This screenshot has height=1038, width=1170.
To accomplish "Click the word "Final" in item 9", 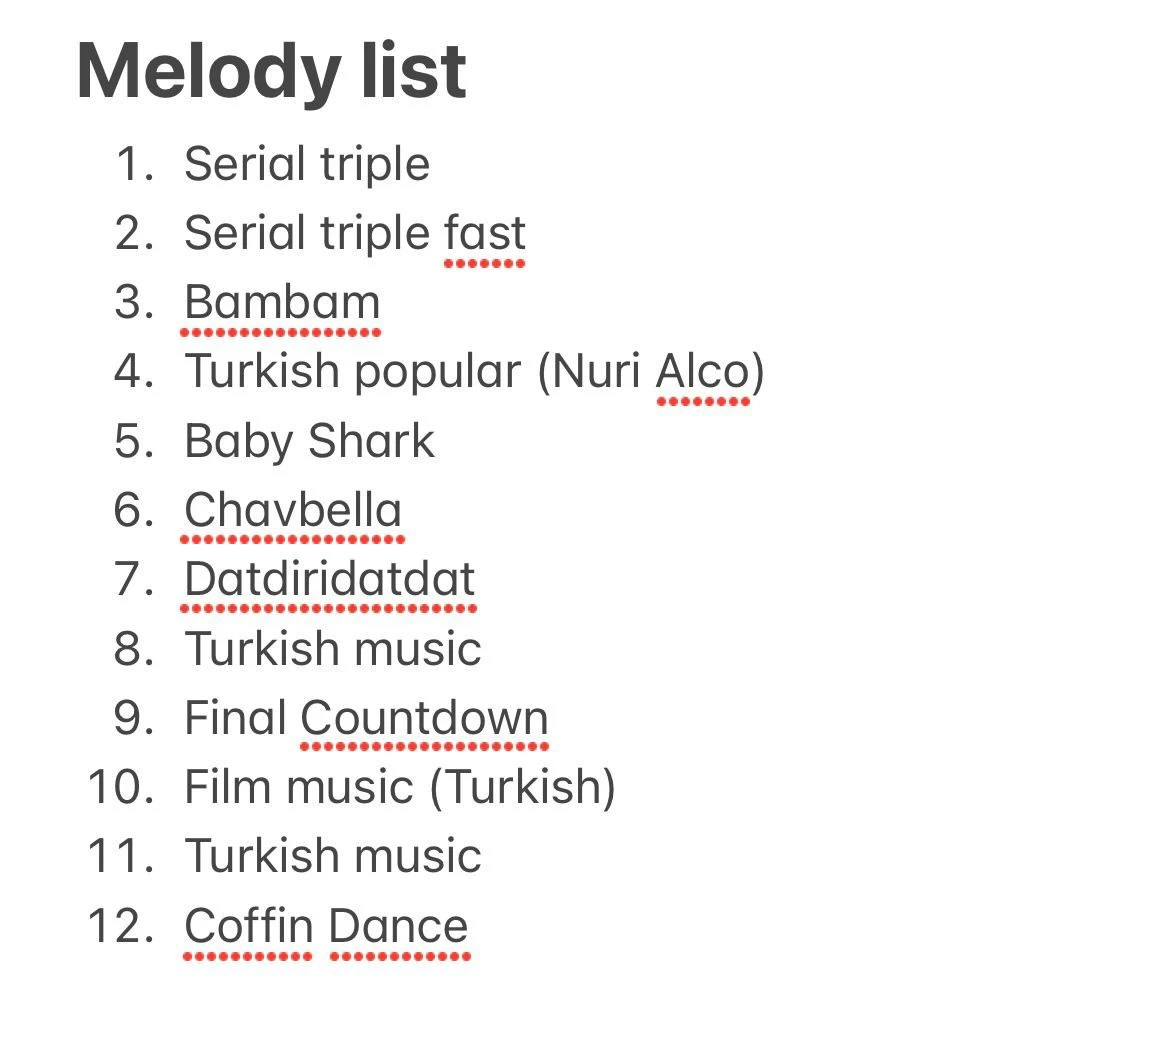I will [235, 718].
